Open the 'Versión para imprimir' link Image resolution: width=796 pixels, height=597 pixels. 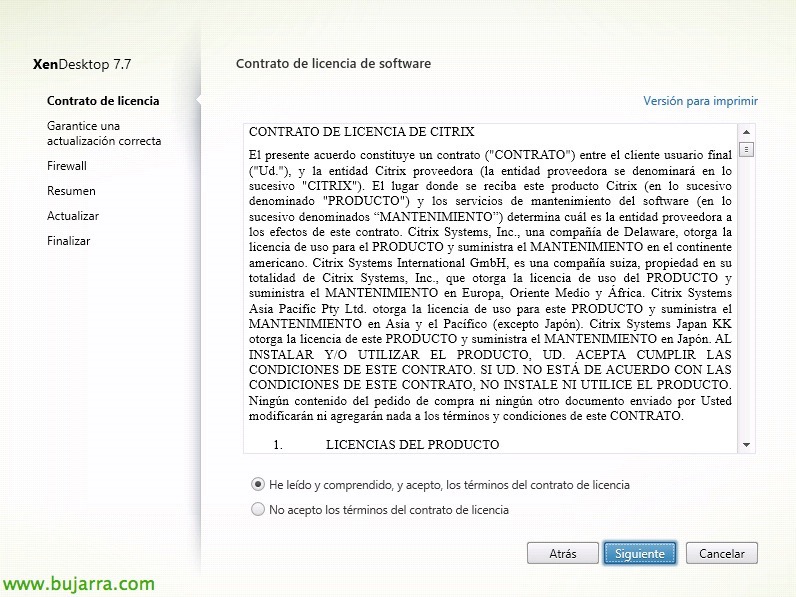700,101
